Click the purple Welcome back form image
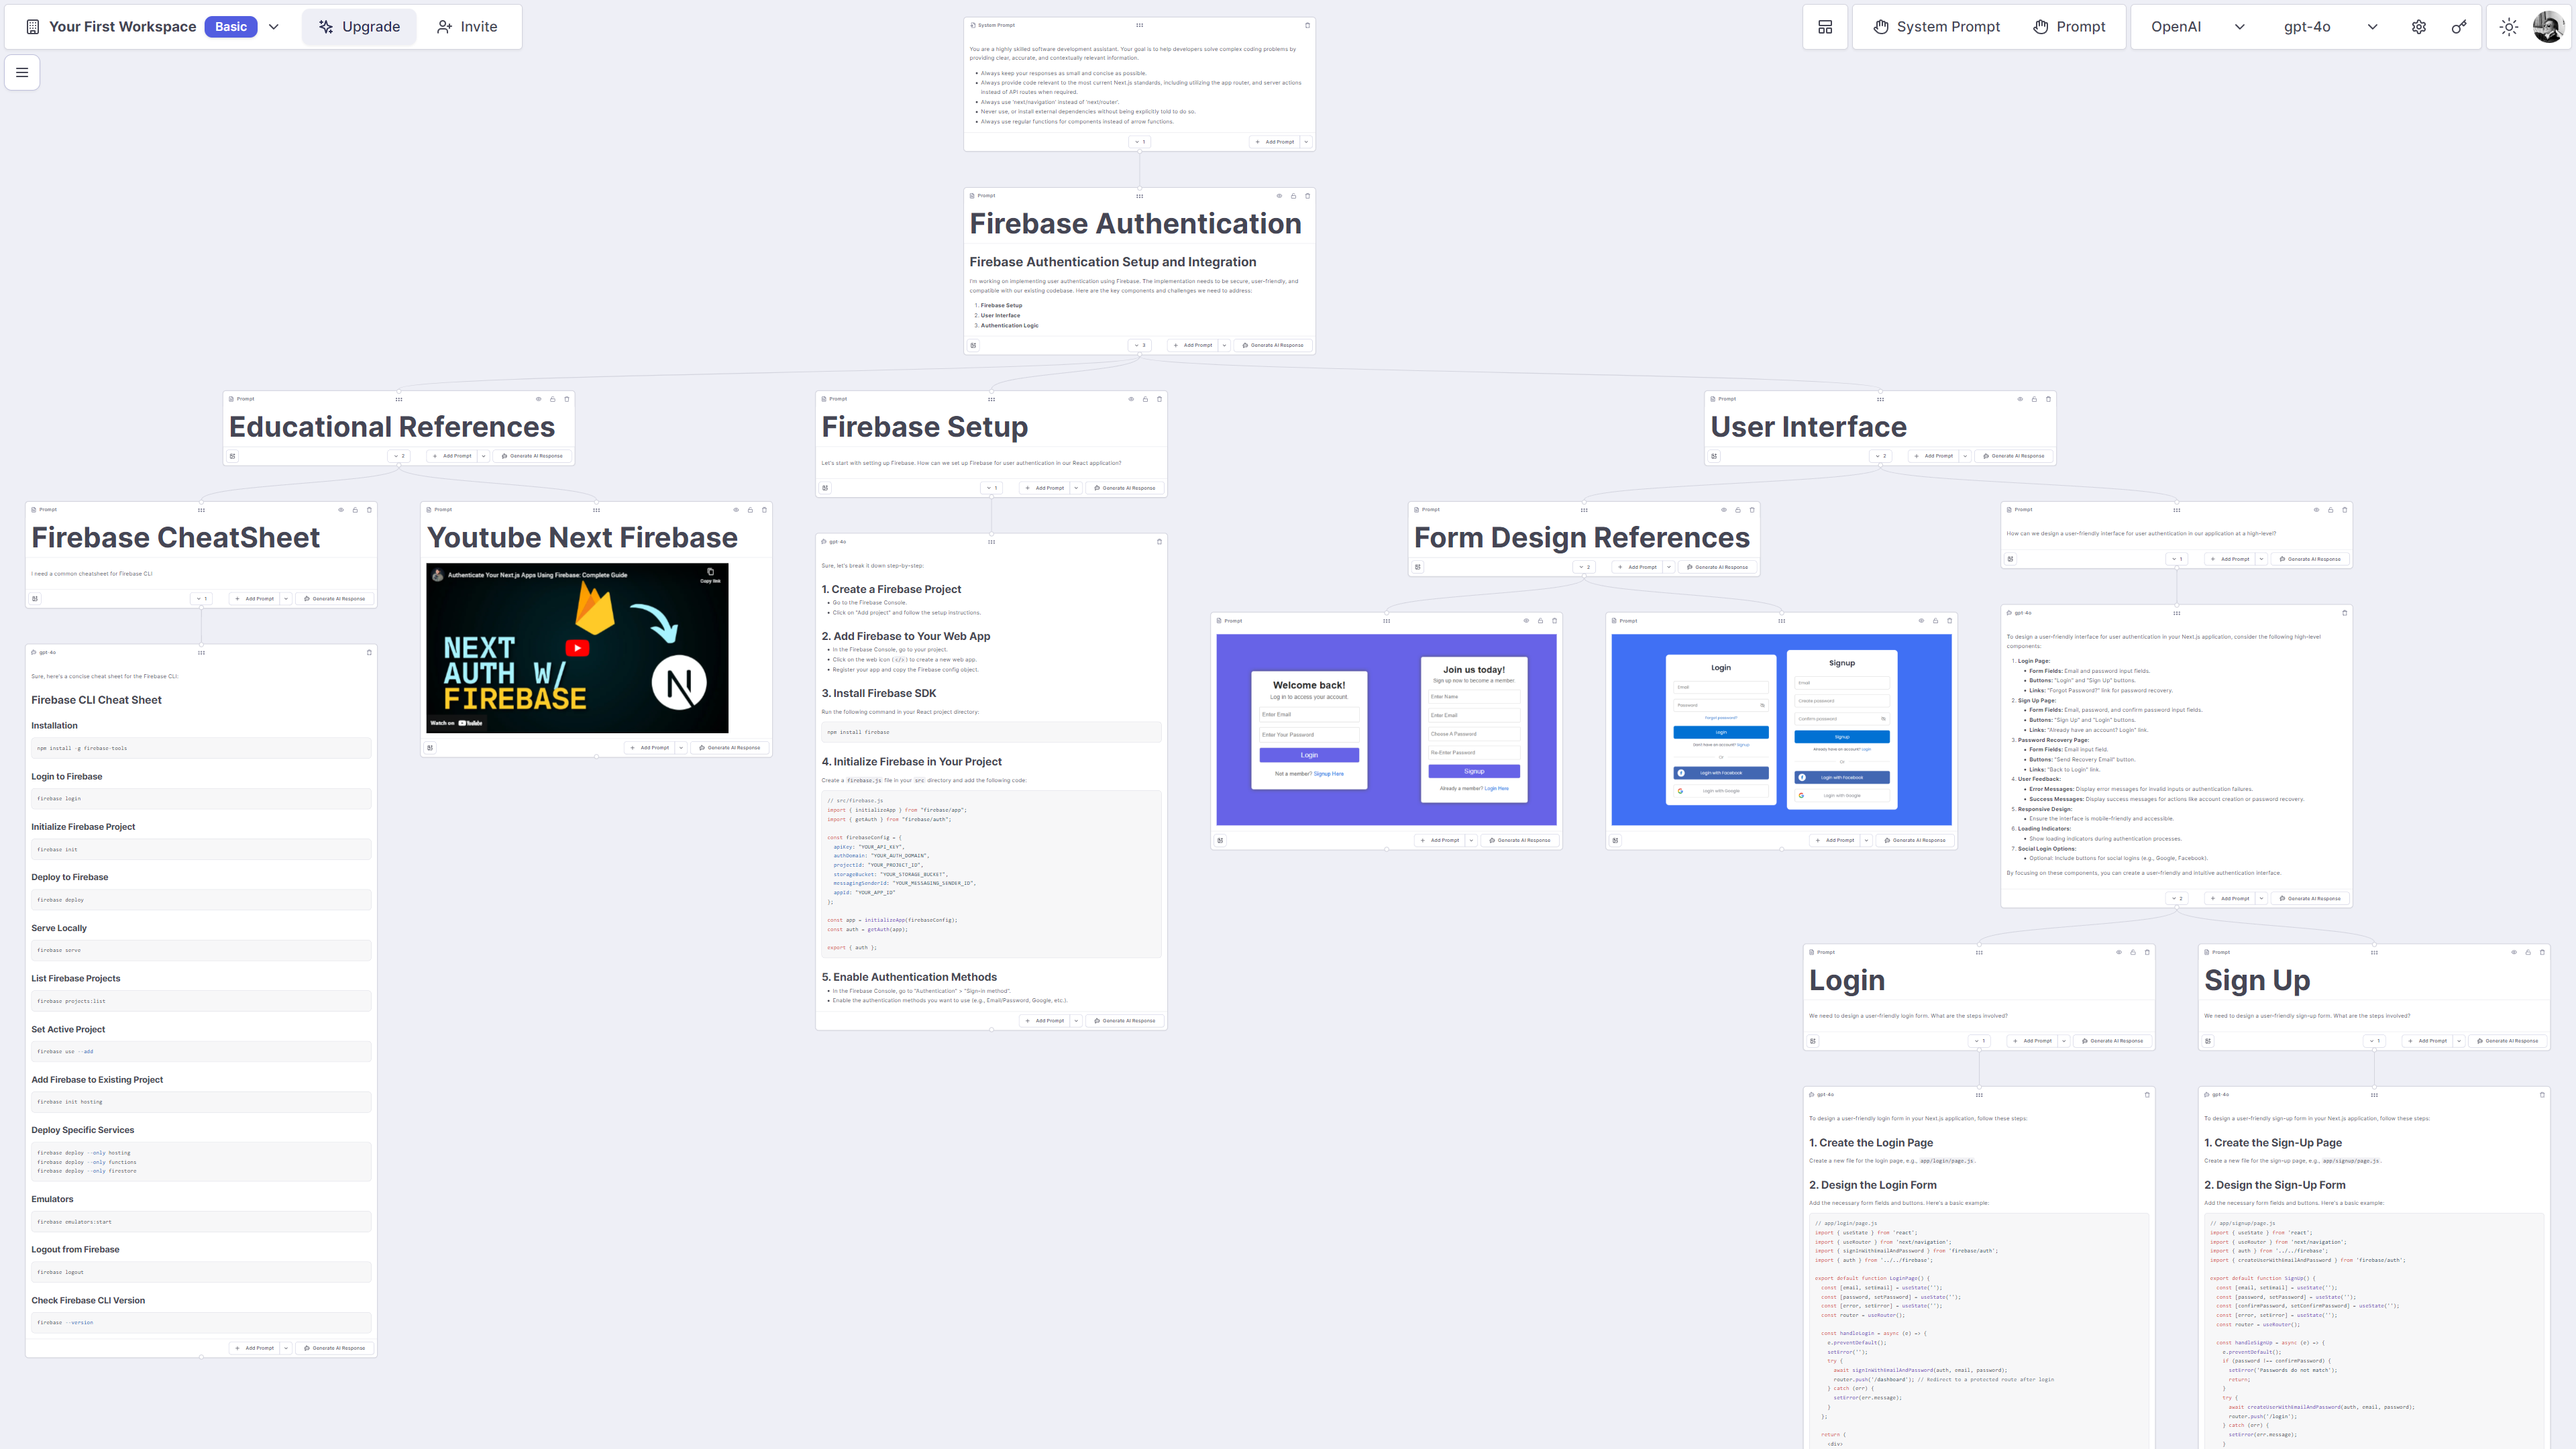This screenshot has width=2576, height=1449. click(x=1386, y=729)
